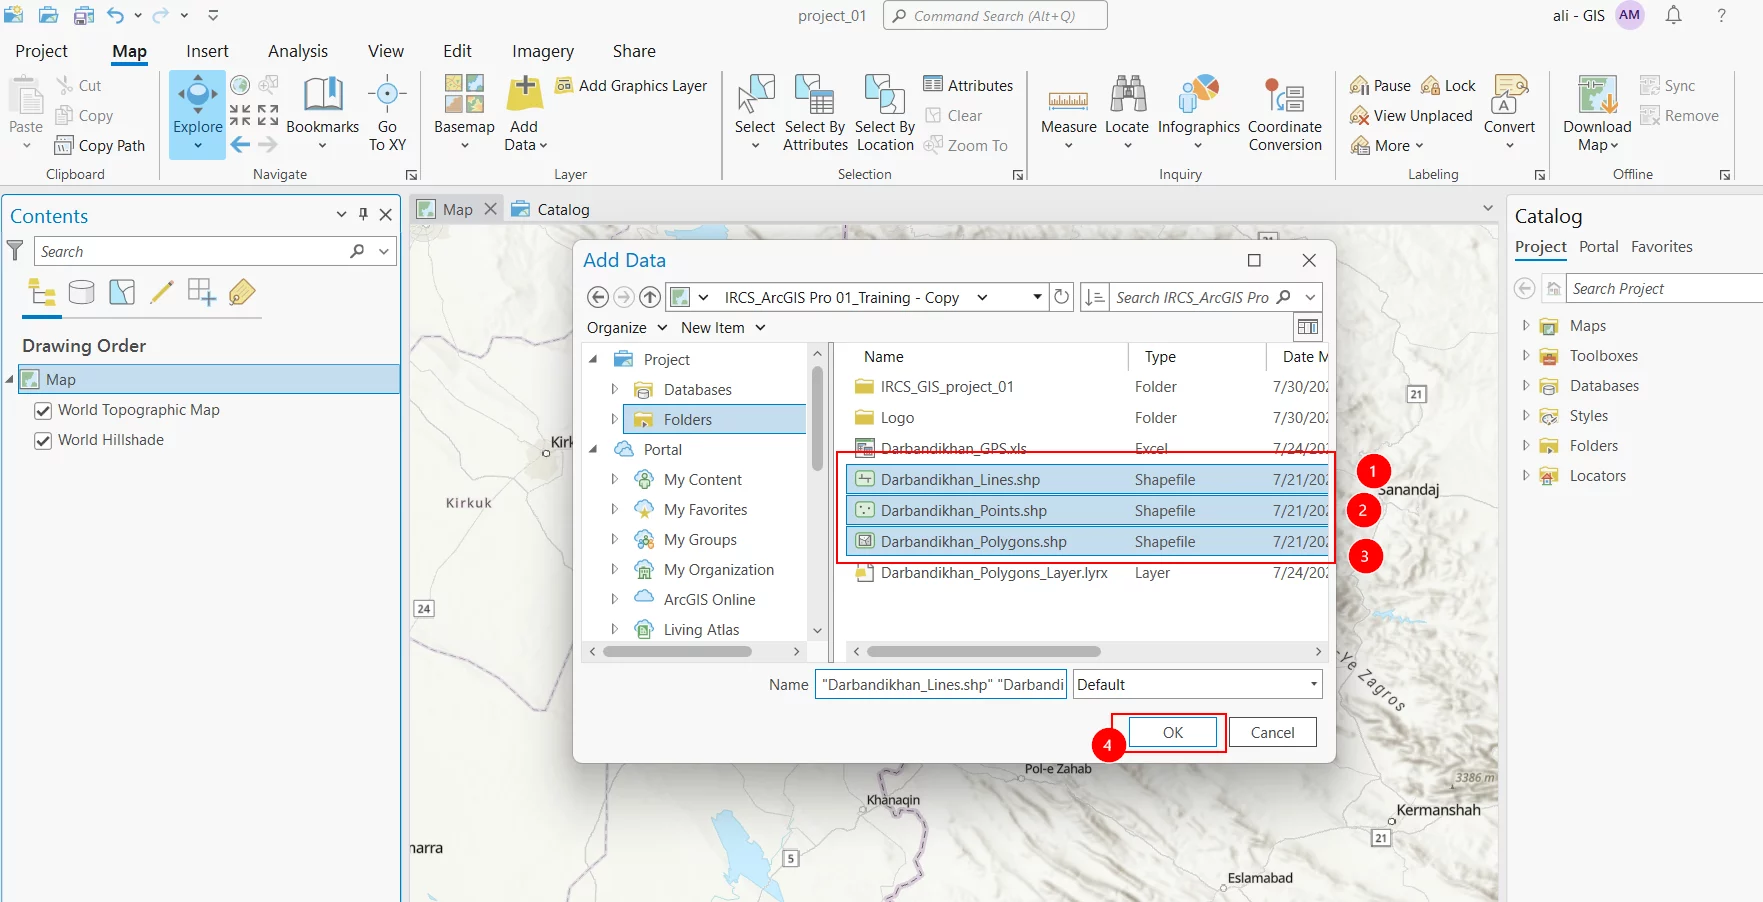Click the Name field in Add Data

[941, 685]
